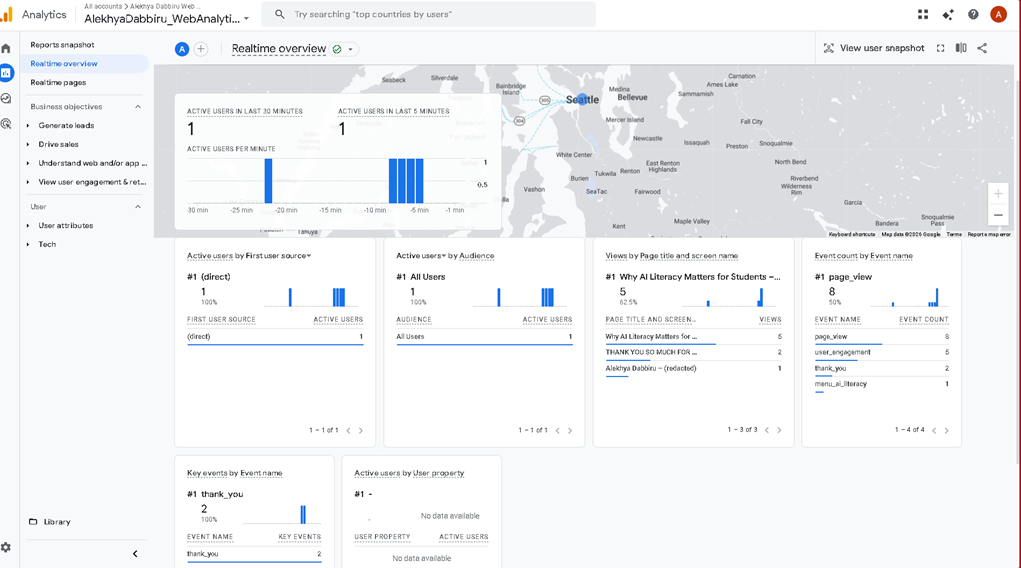Click the share report icon
This screenshot has height=568, width=1021.
click(982, 48)
